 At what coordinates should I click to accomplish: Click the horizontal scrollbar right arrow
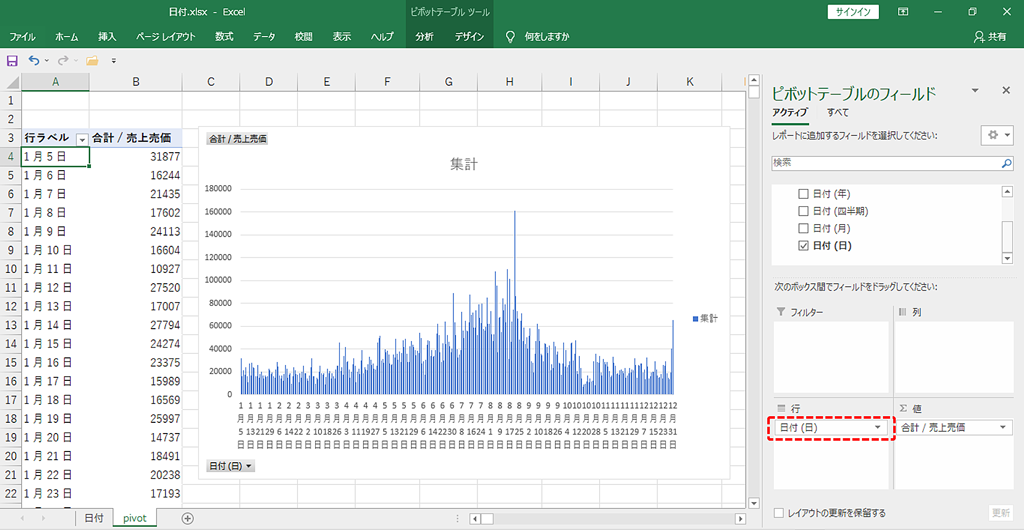point(740,519)
